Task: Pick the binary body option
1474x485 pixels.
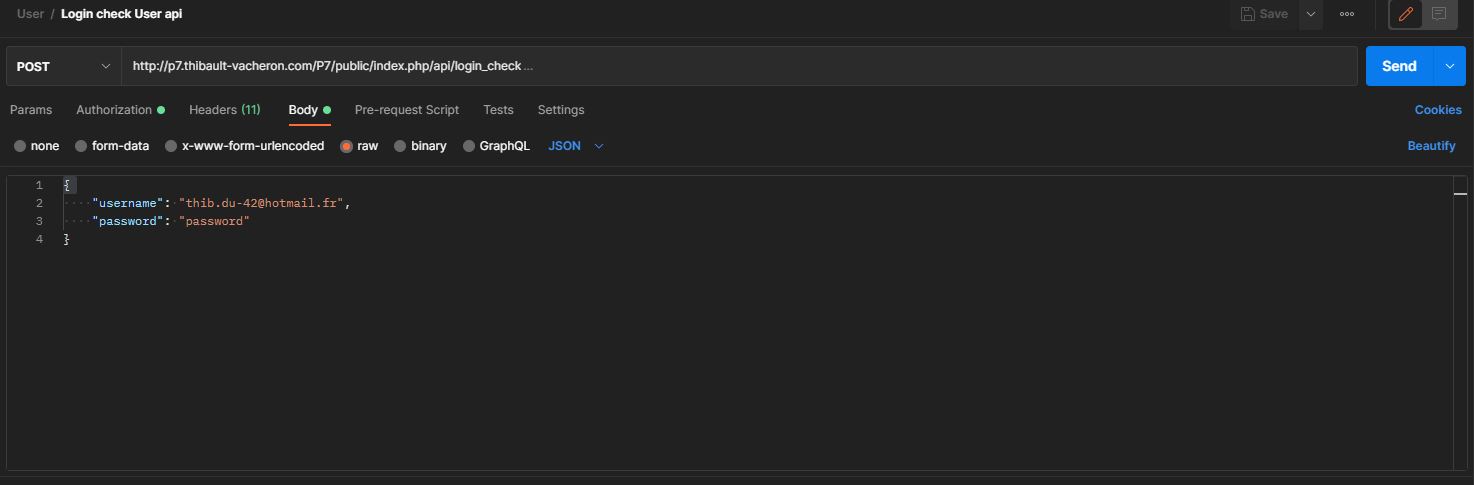Action: pos(401,146)
